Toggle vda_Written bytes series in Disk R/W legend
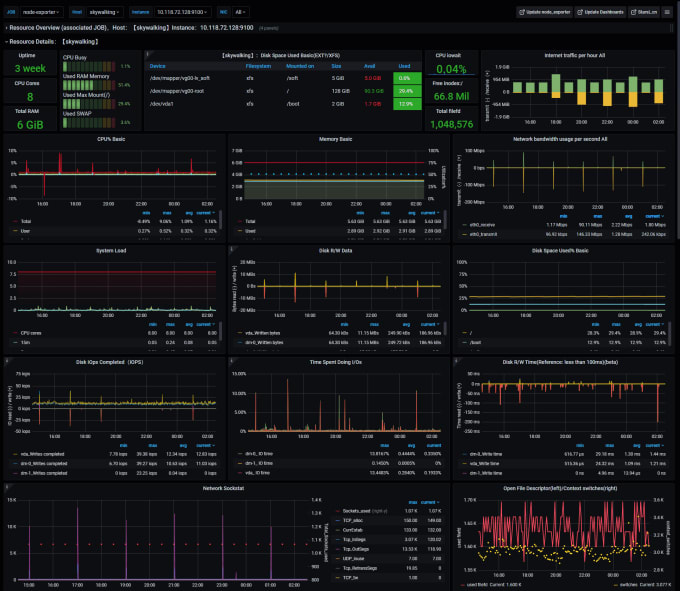The width and height of the screenshot is (680, 591). (x=262, y=333)
